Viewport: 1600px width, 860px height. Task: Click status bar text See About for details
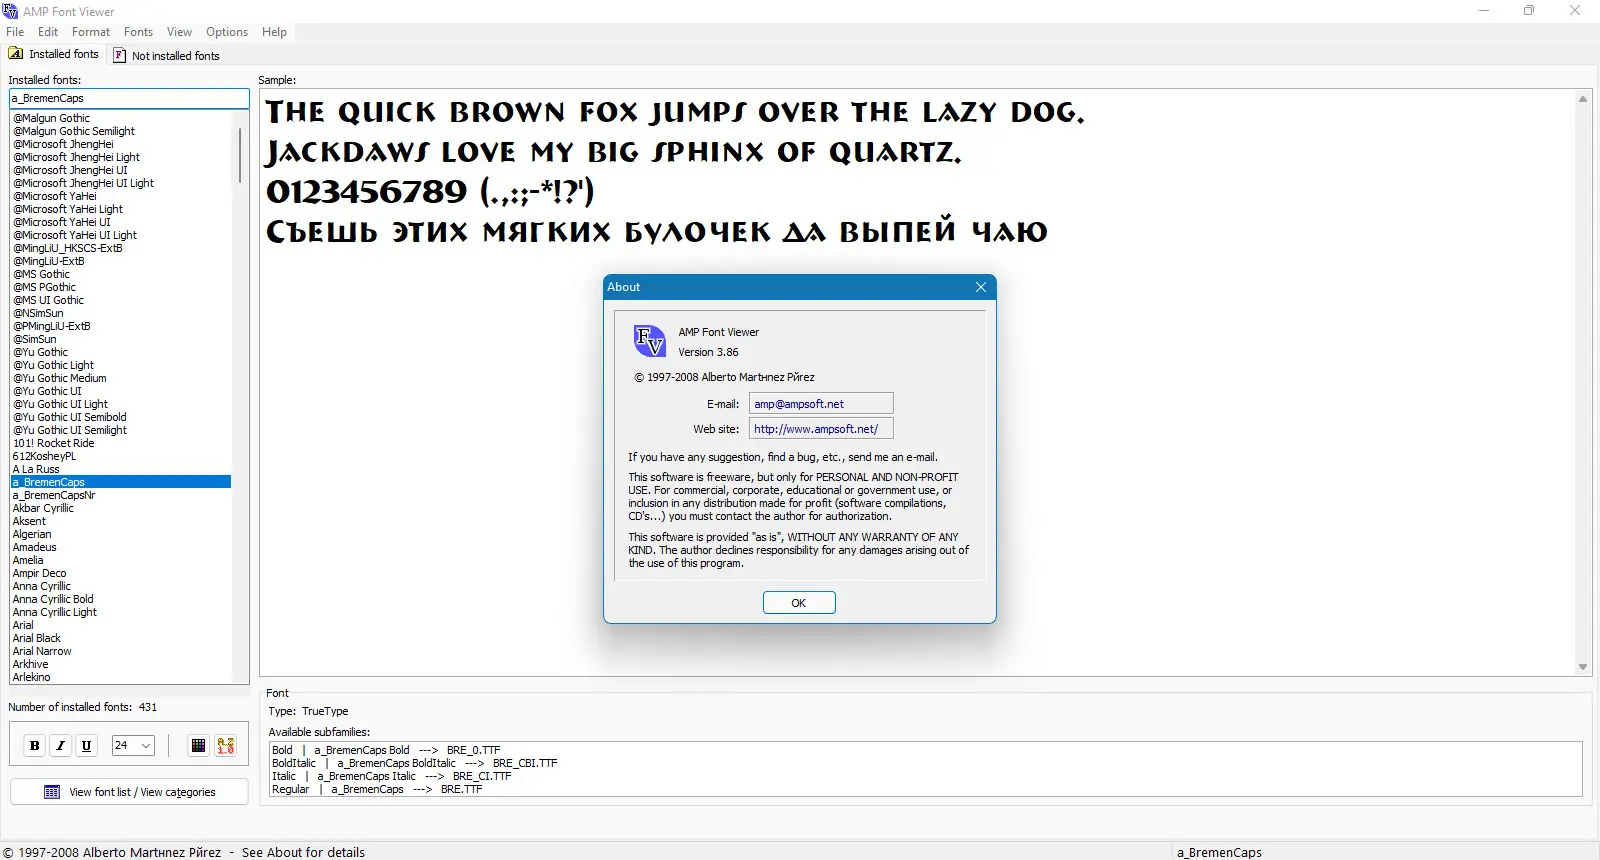pos(303,852)
